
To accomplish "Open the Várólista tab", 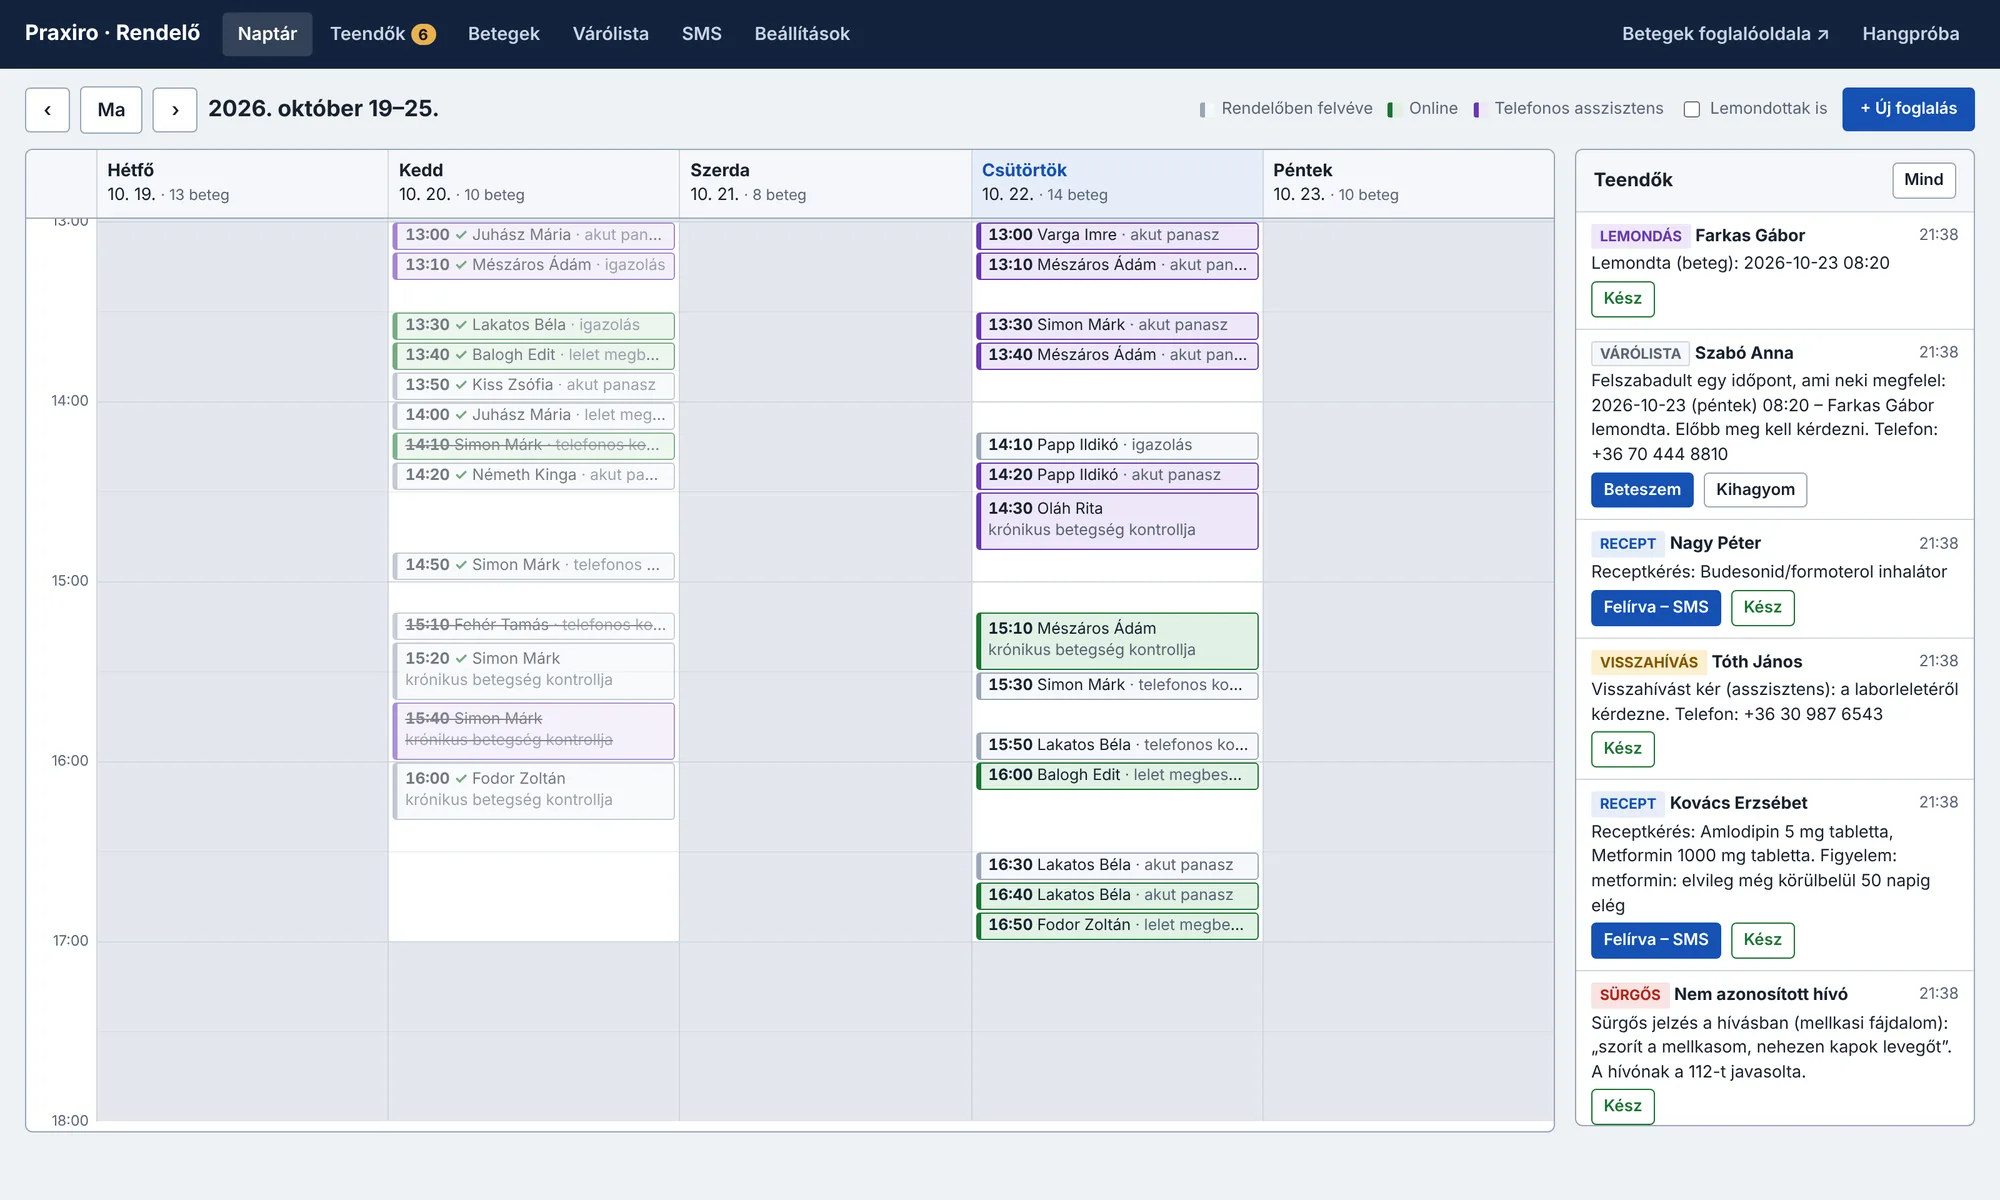I will [610, 34].
